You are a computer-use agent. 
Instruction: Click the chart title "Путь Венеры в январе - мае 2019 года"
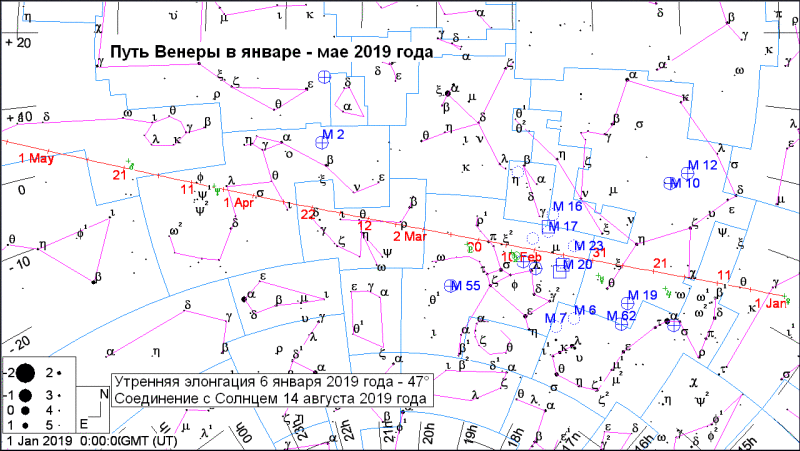point(272,52)
